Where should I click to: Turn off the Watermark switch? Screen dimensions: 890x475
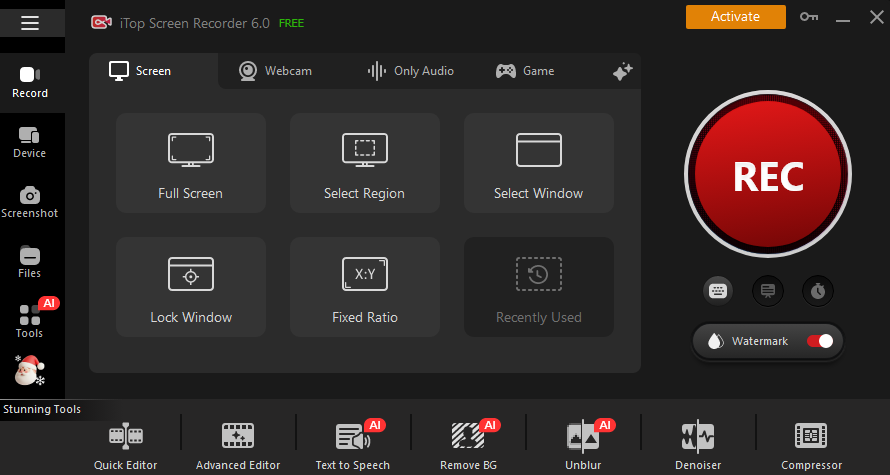pyautogui.click(x=819, y=341)
